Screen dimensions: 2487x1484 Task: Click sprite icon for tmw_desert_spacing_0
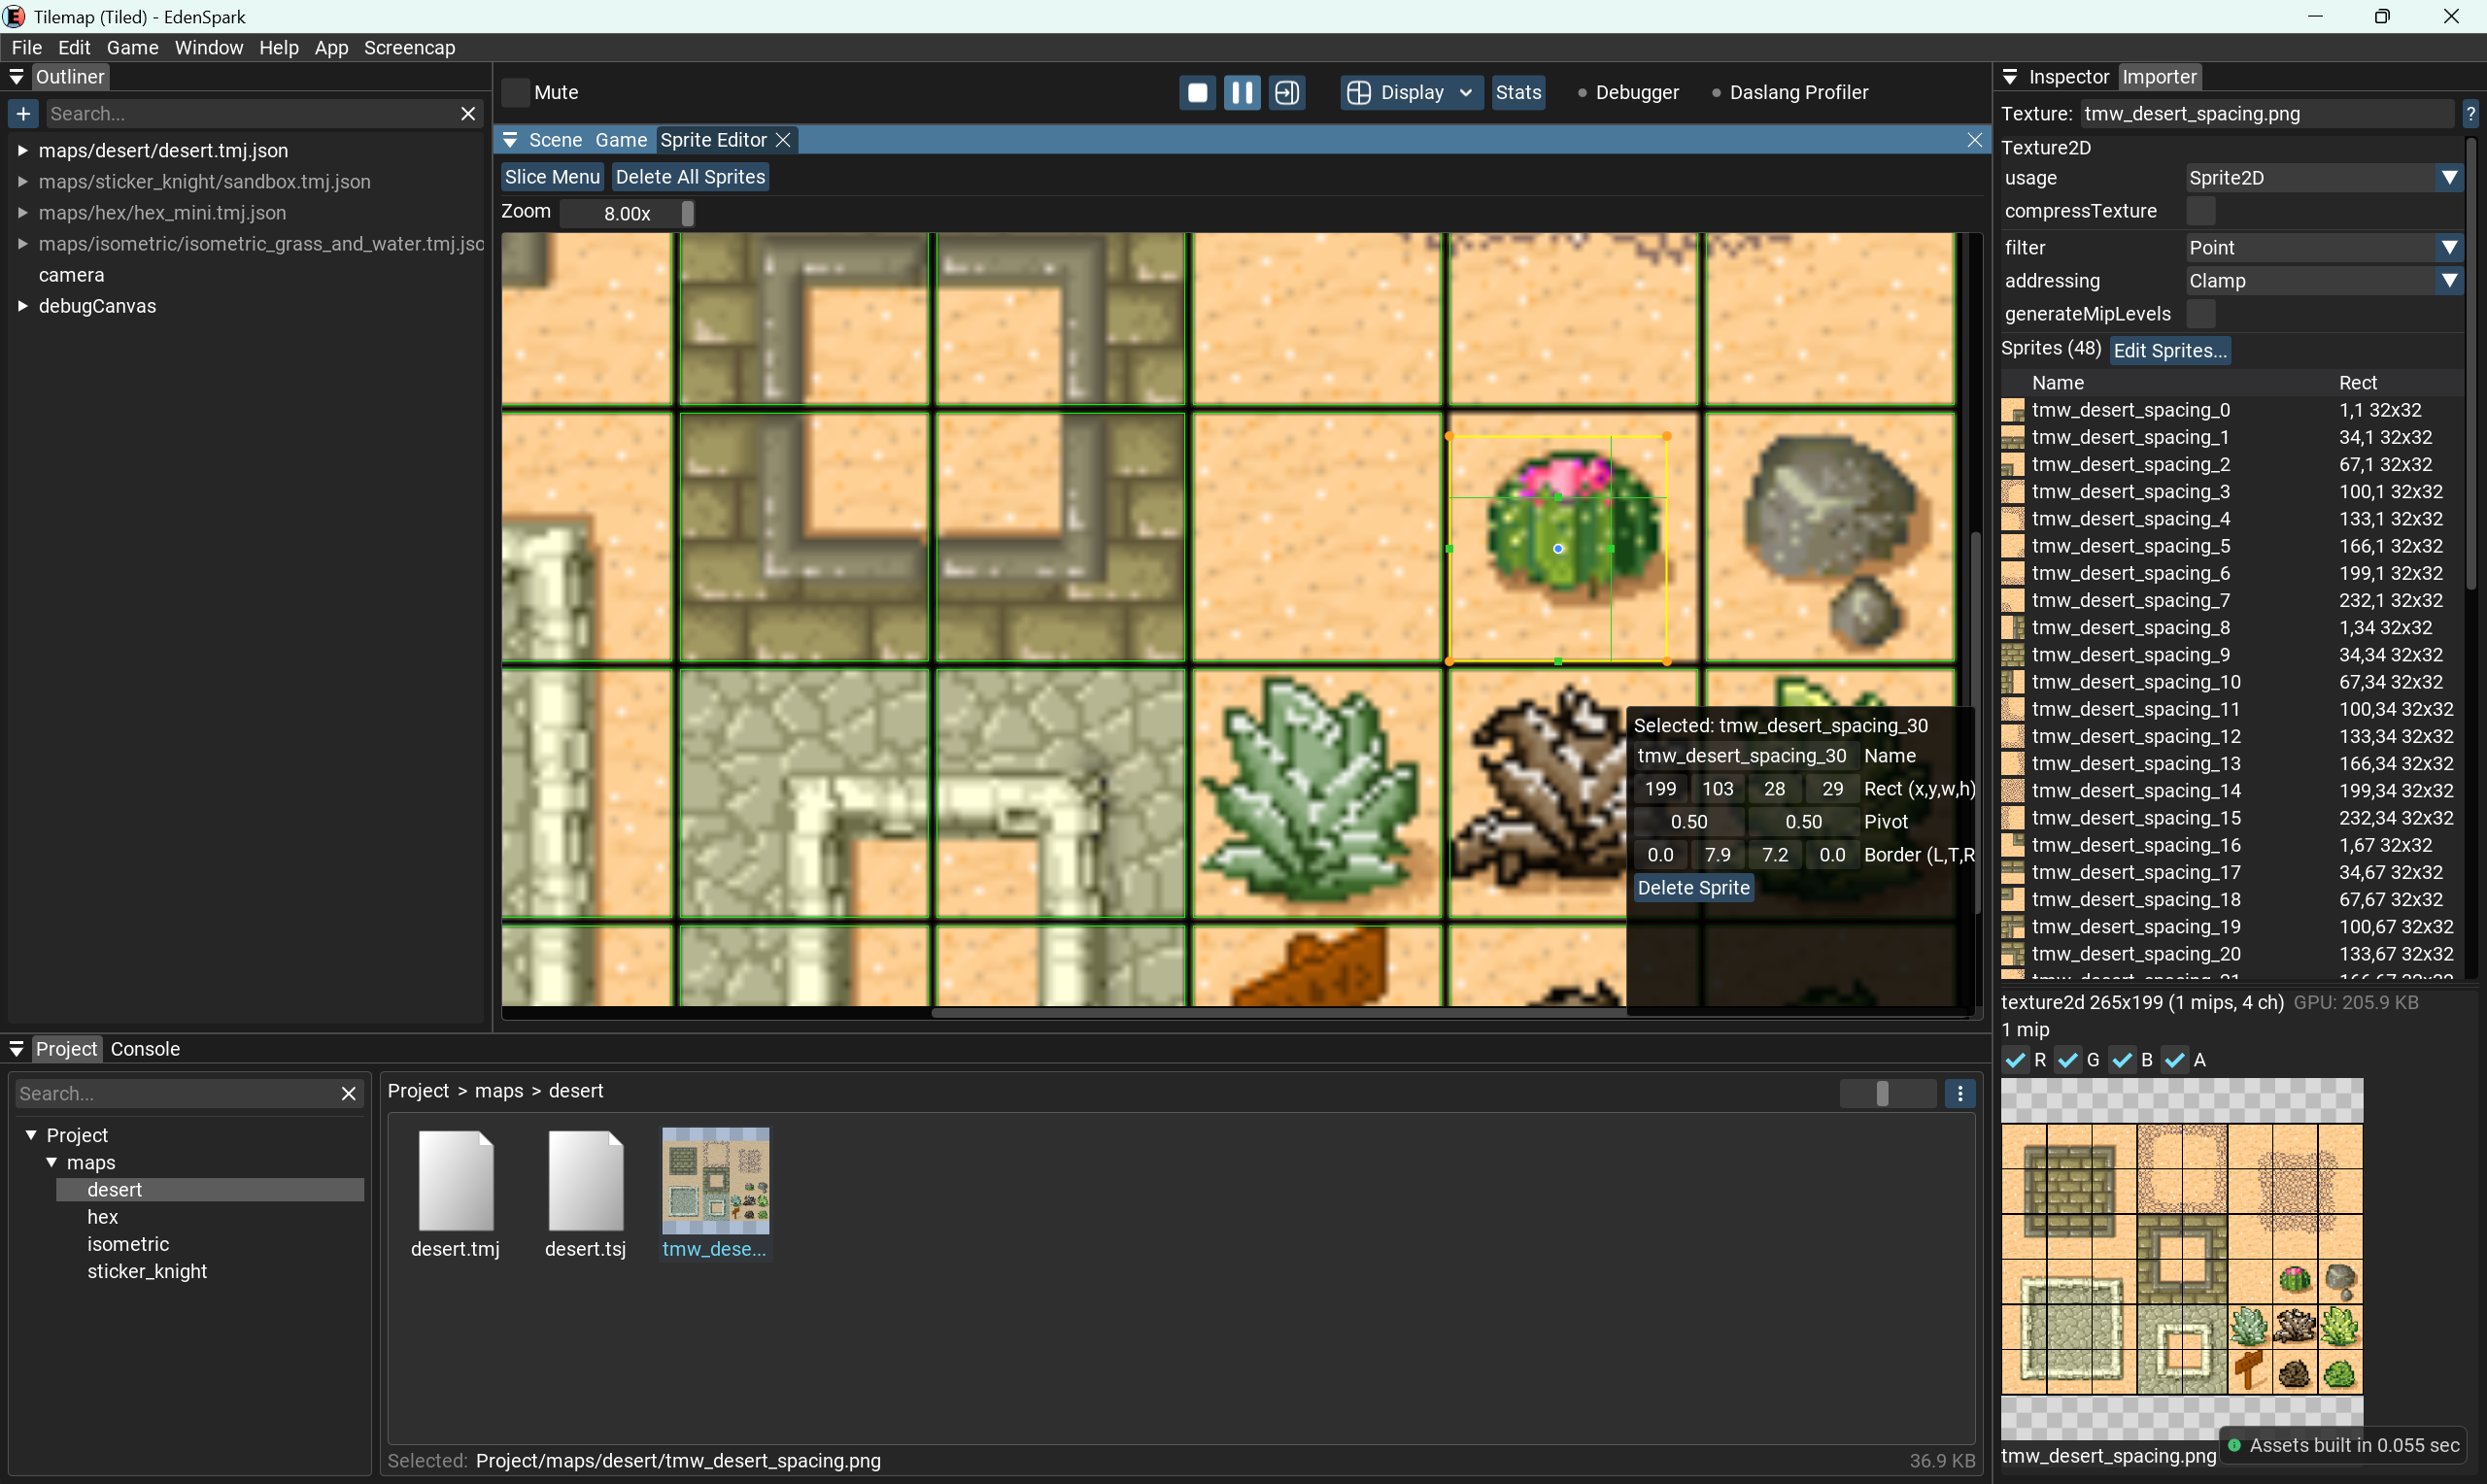coord(2013,410)
